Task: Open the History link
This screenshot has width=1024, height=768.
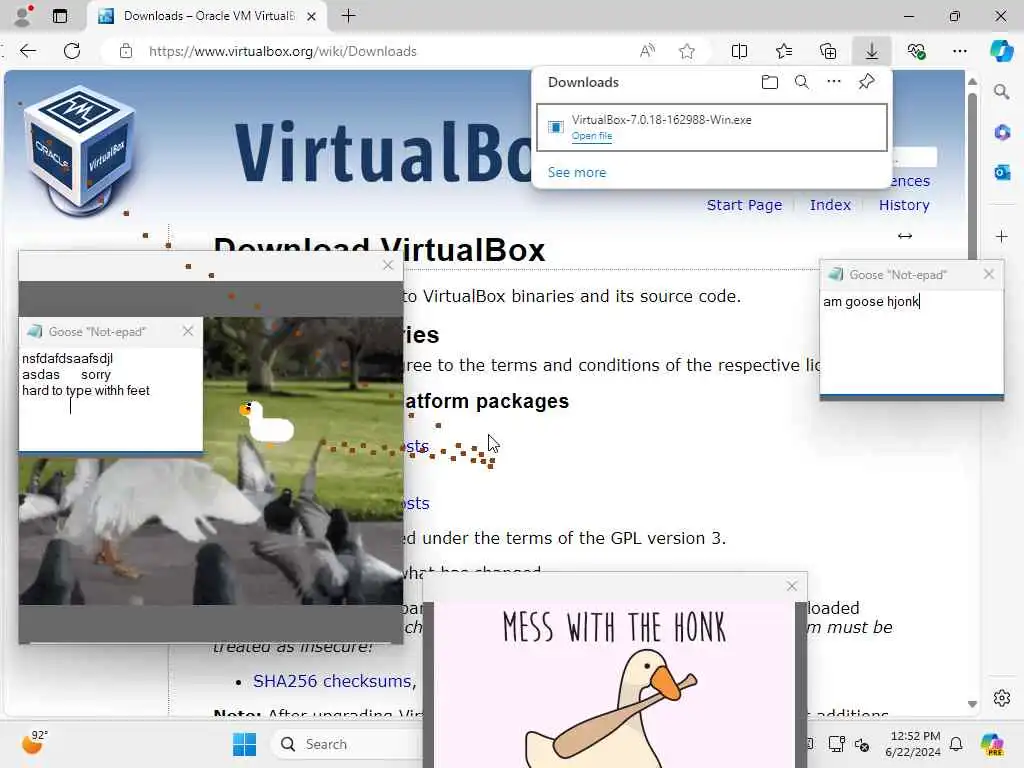Action: tap(904, 205)
